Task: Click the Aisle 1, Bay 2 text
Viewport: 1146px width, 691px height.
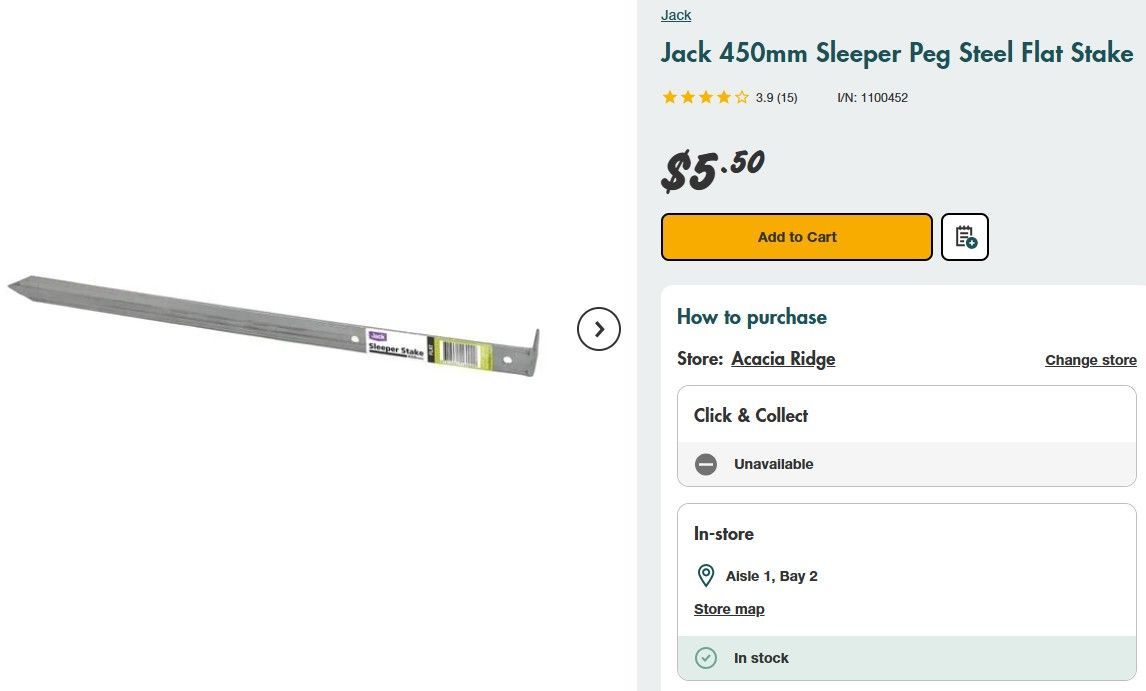Action: [x=772, y=576]
